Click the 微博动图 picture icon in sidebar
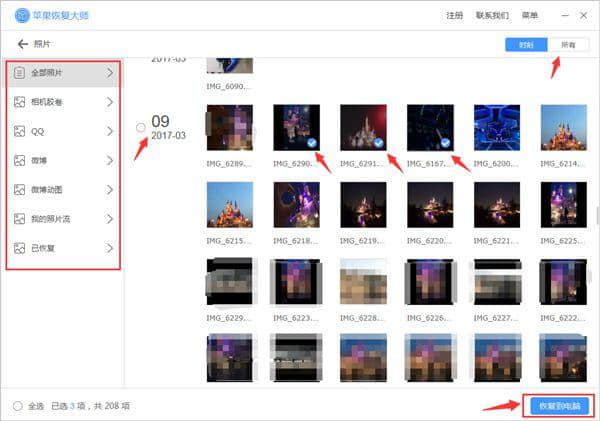This screenshot has width=600, height=421. [x=19, y=189]
